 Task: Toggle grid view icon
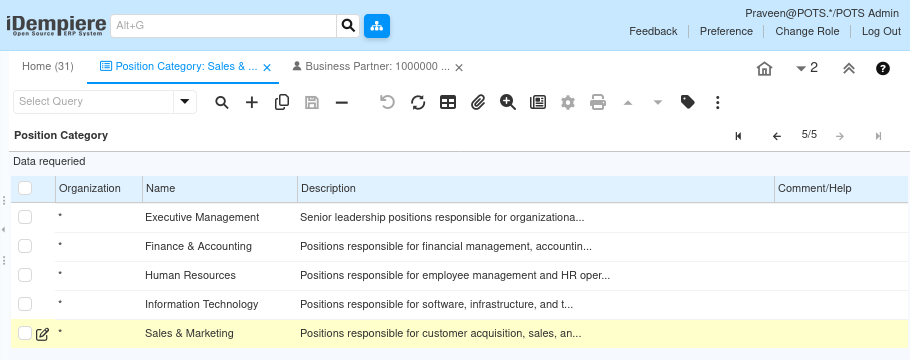pos(448,103)
